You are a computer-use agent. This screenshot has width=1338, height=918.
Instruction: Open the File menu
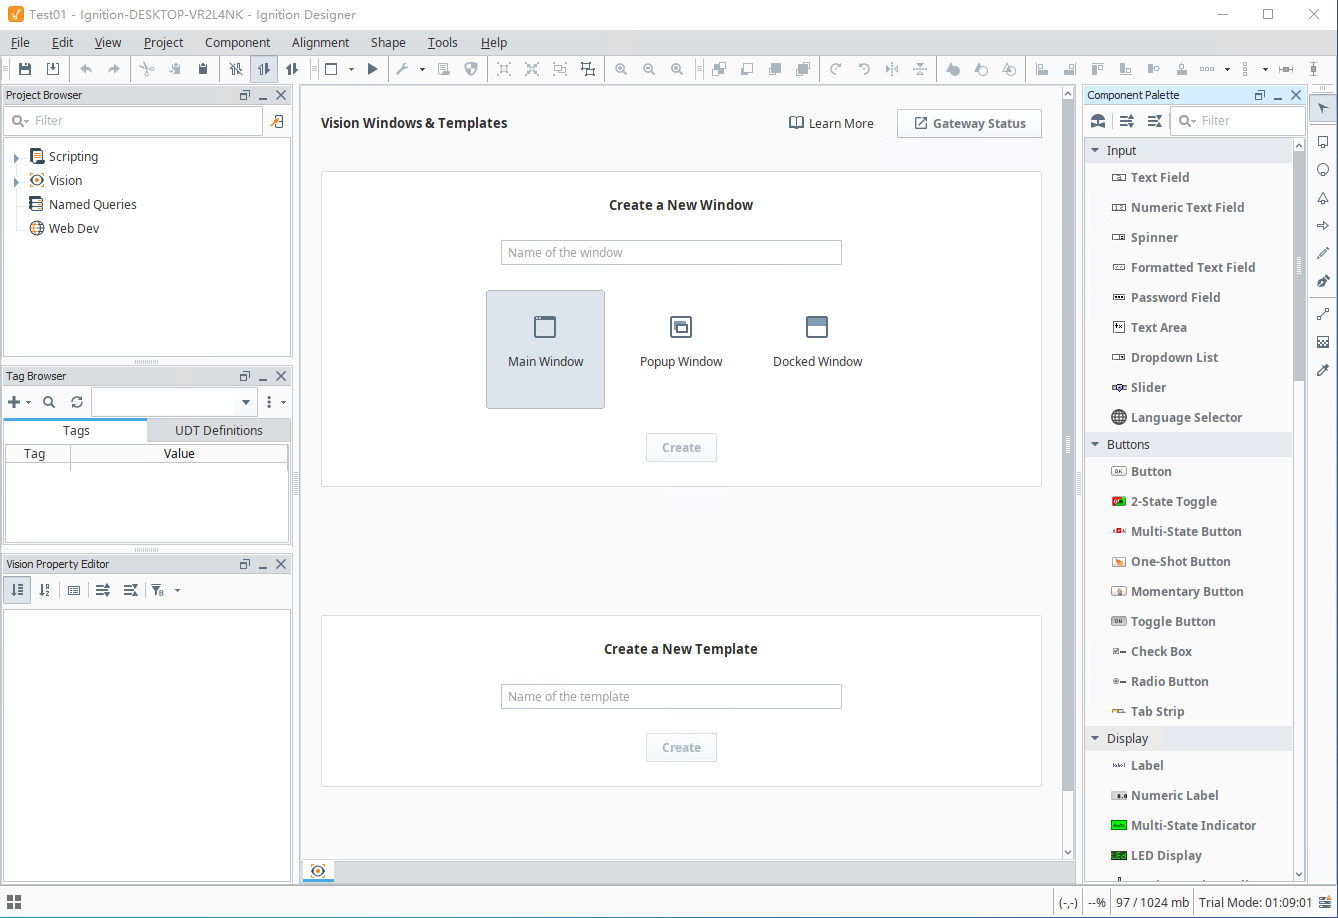coord(20,42)
